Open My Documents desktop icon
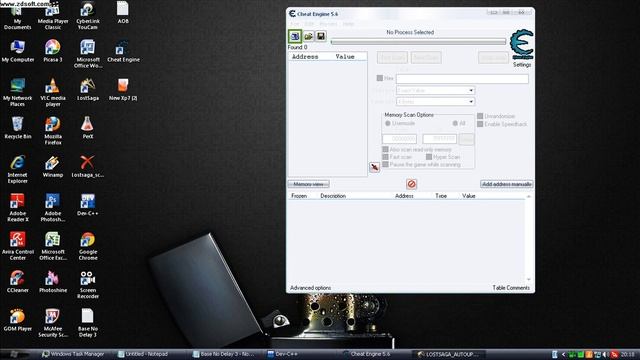This screenshot has height=360, width=640. pos(17,16)
